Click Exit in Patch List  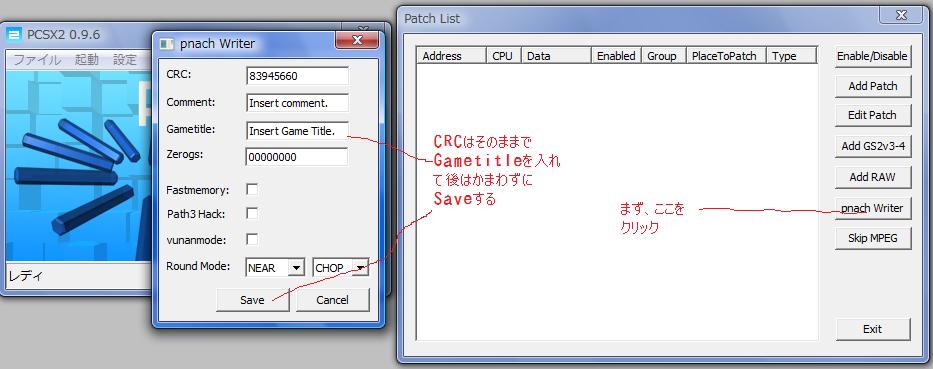point(872,329)
